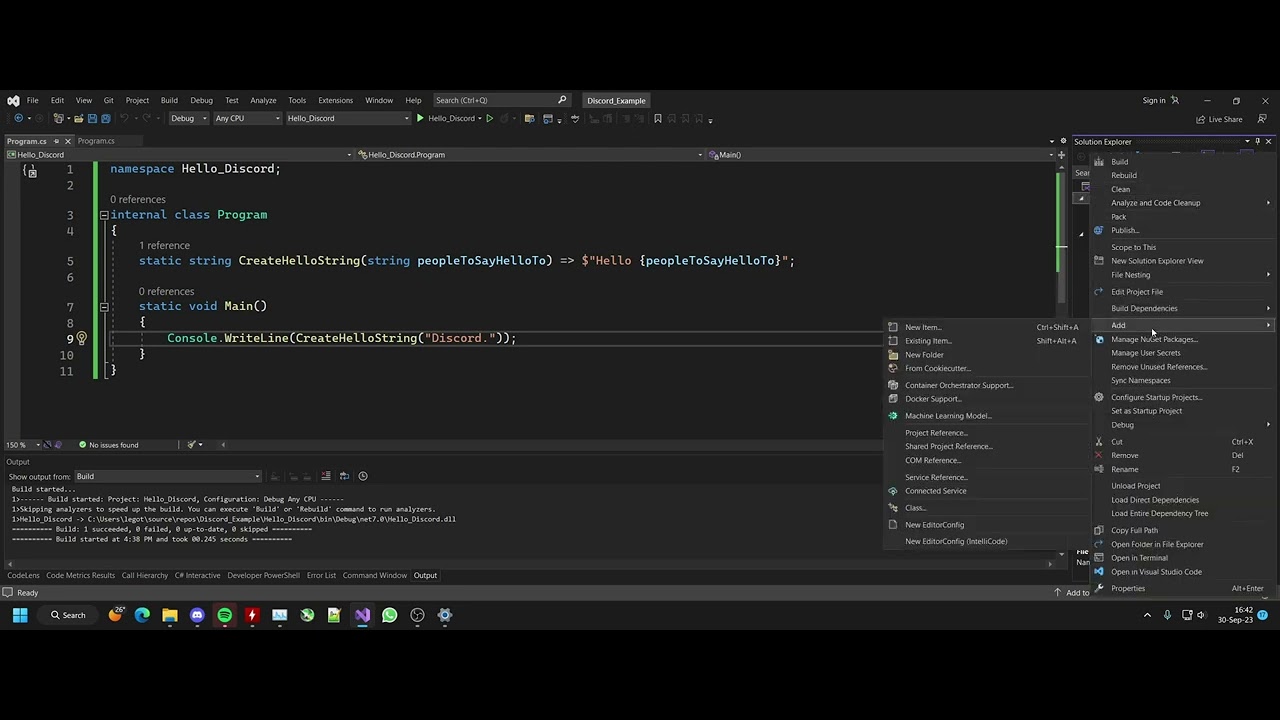Click Toggle Word Wrap icon in Output toolbar
Viewport: 1280px width, 720px height.
[344, 476]
